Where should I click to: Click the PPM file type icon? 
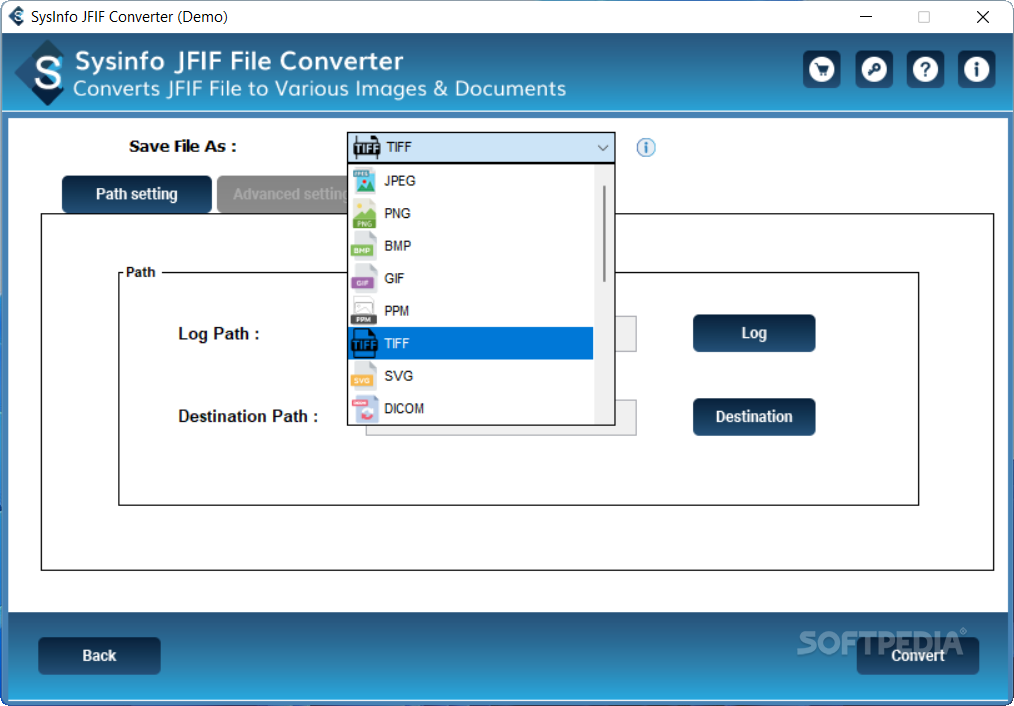coord(364,311)
